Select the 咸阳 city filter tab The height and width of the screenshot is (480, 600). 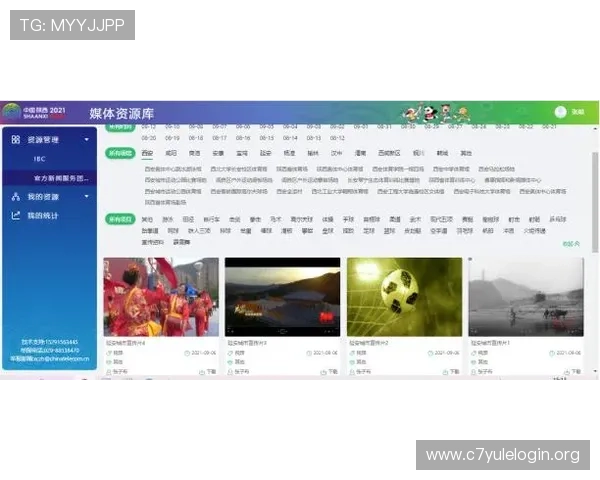coord(171,153)
